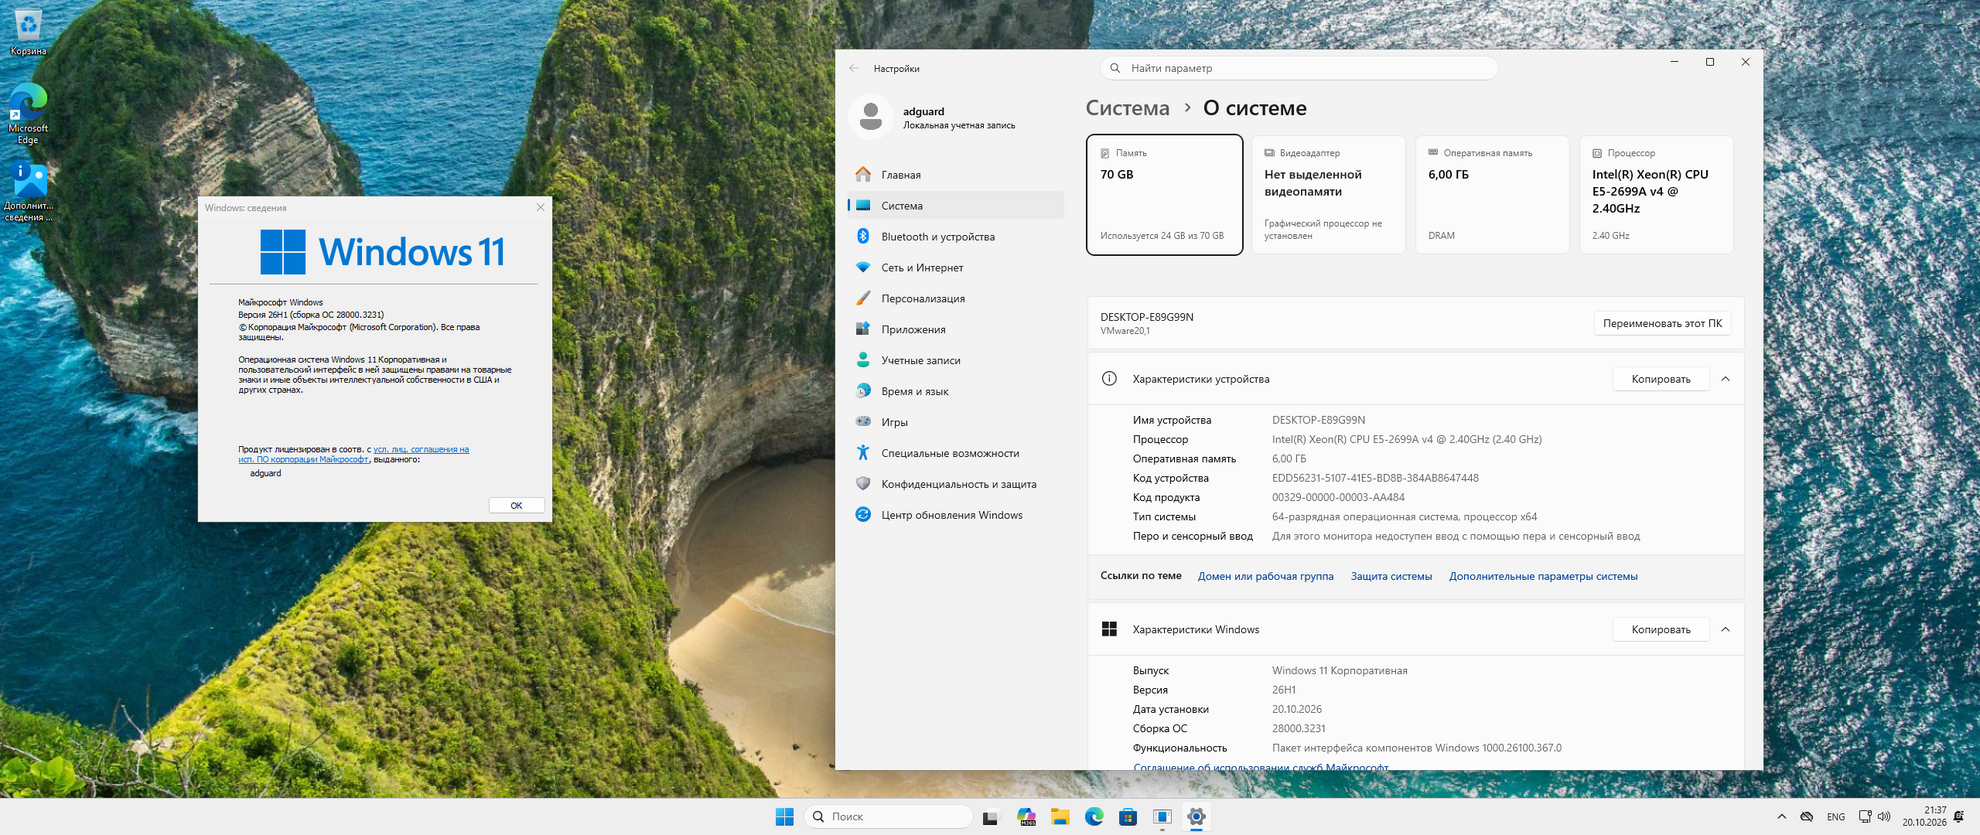The width and height of the screenshot is (1980, 835).
Task: Copy the Характеристики Windows details
Action: pos(1660,629)
